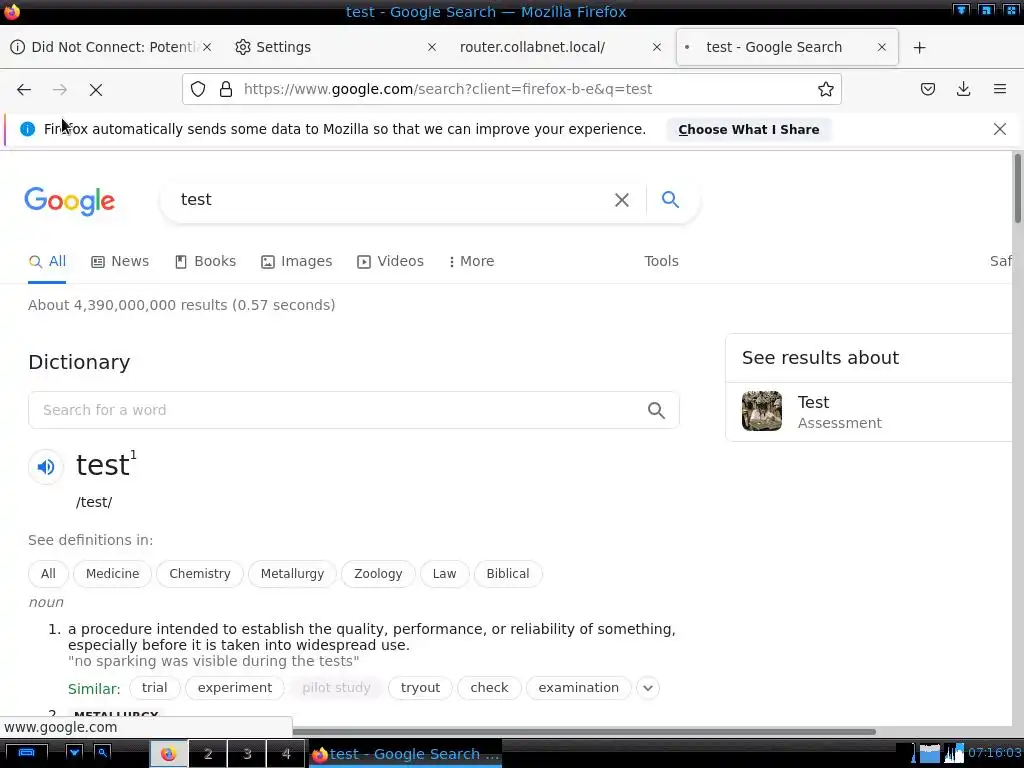1024x768 pixels.
Task: Click the horizontal page scrollbar thumb
Action: (x=584, y=732)
